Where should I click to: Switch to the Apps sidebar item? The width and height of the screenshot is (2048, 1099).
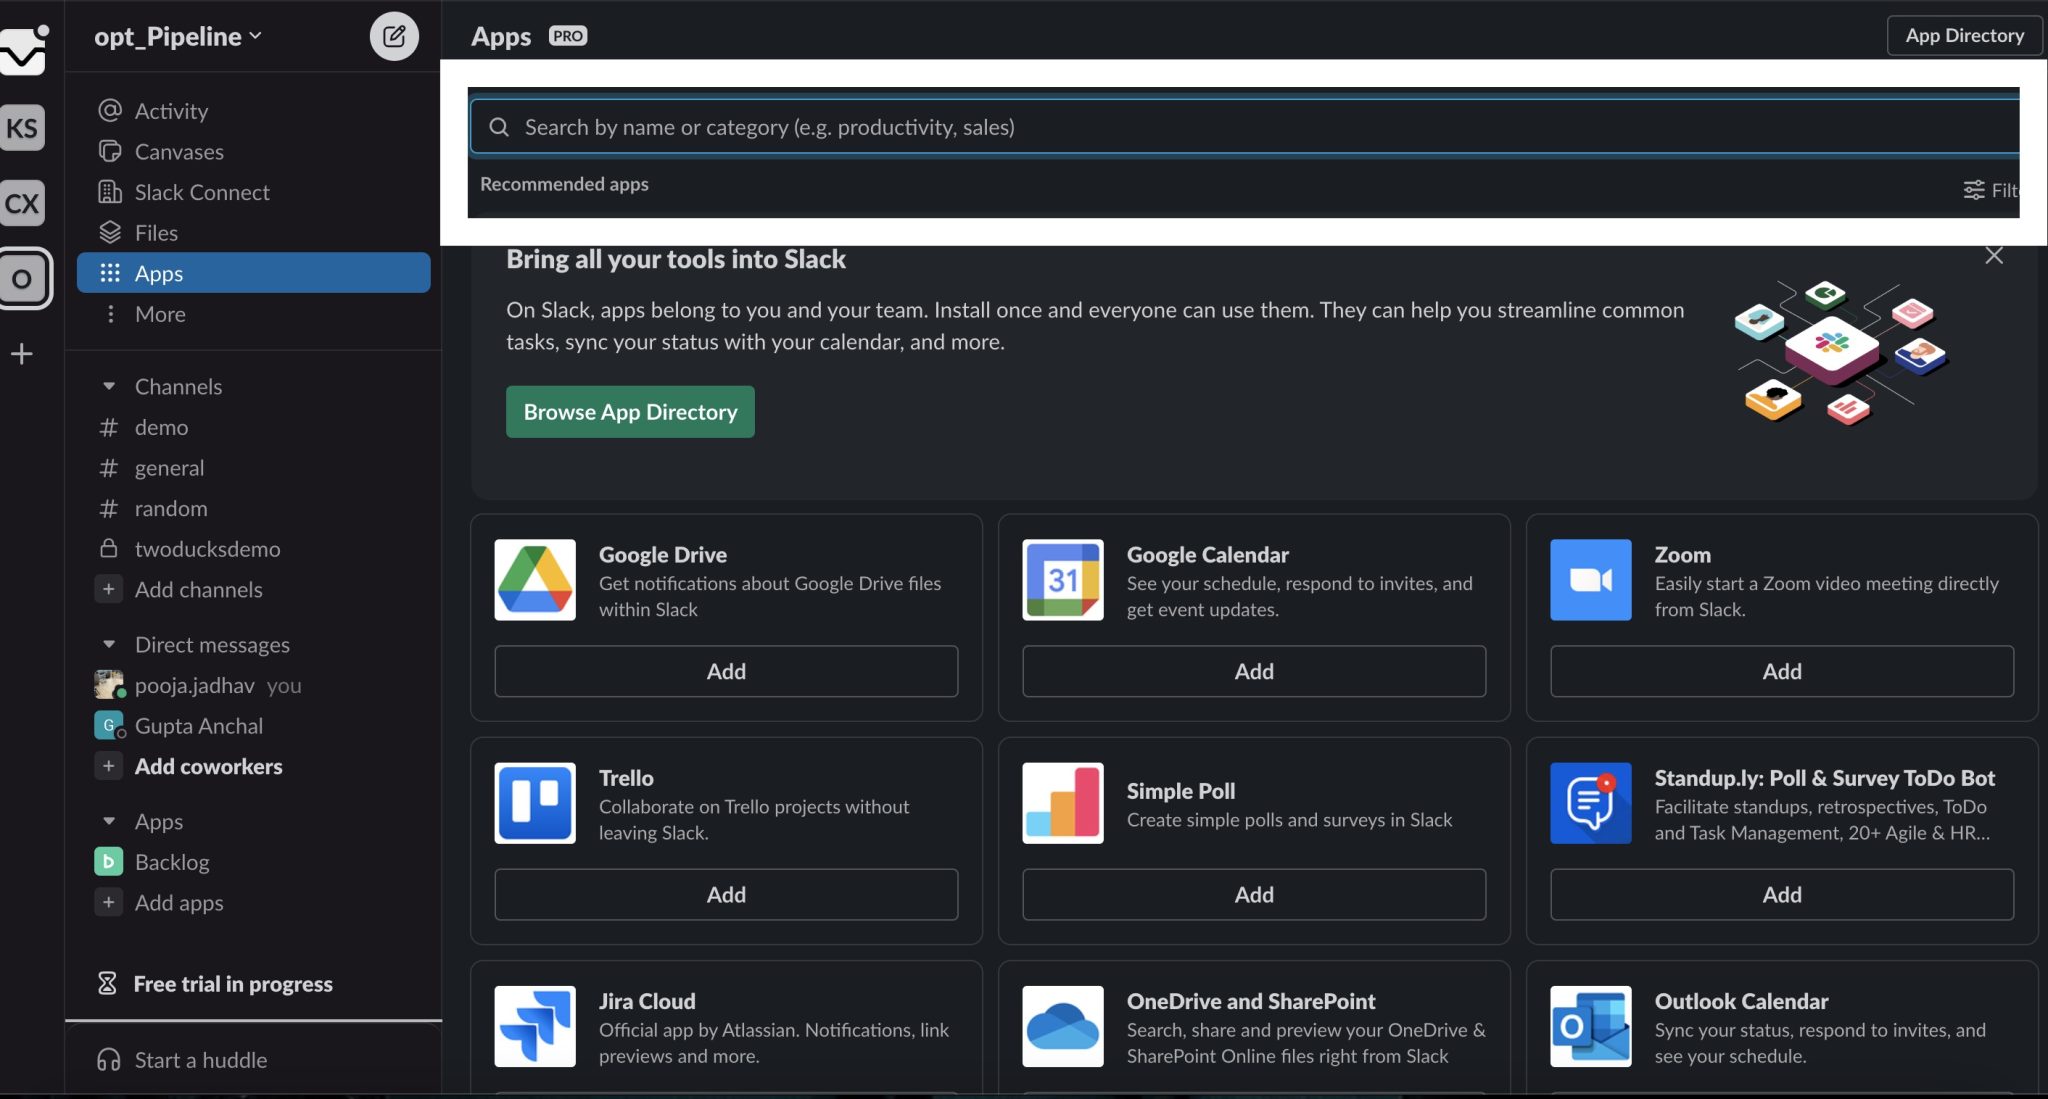[158, 272]
